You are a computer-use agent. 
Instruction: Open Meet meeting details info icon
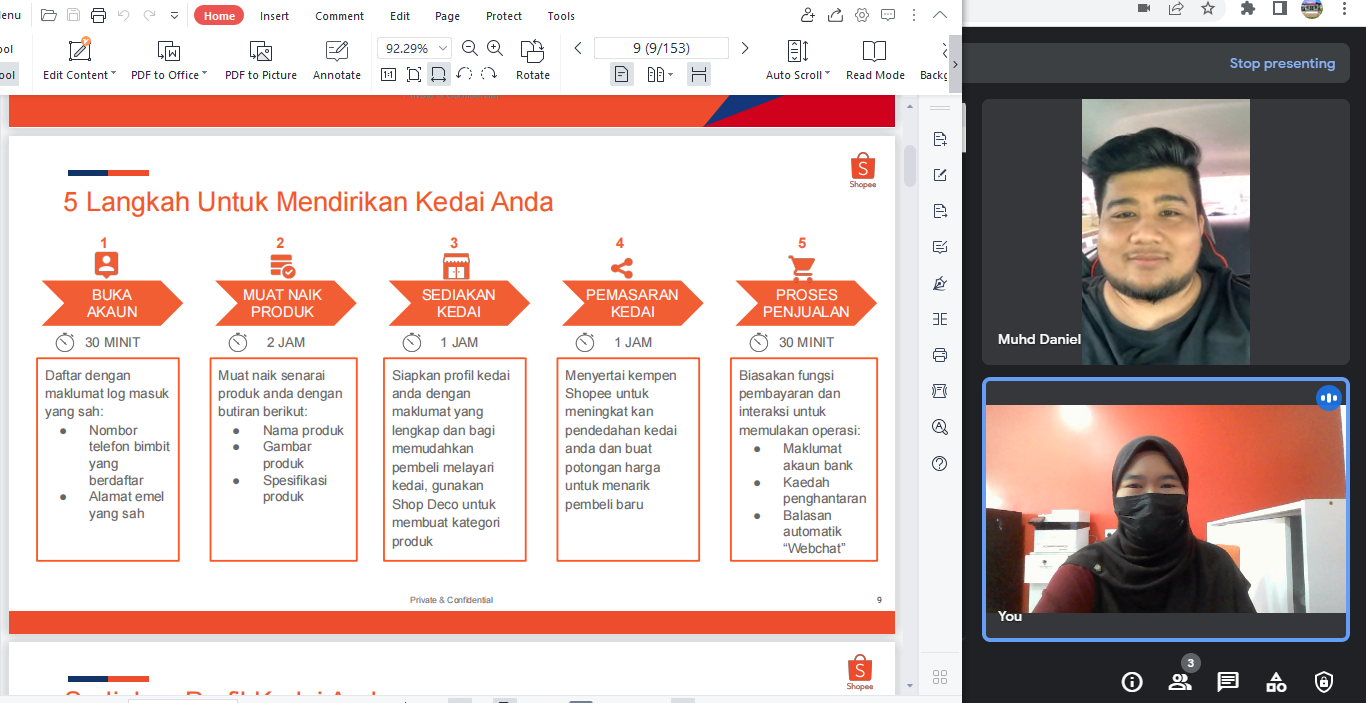click(x=1132, y=682)
